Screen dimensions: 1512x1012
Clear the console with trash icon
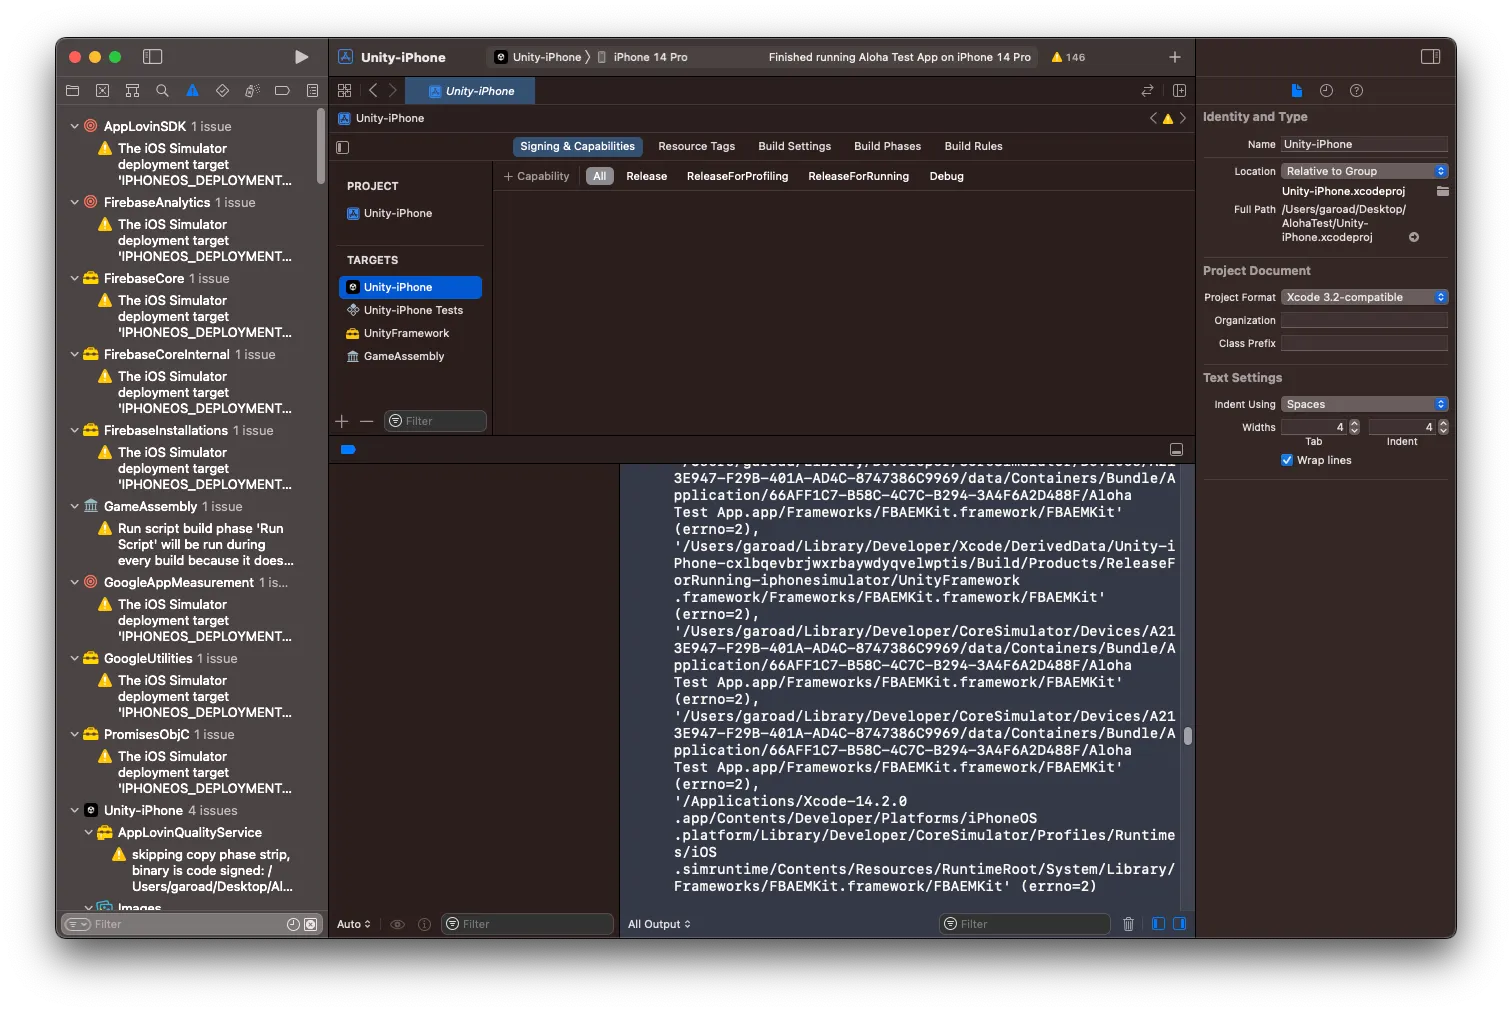[x=1128, y=924]
